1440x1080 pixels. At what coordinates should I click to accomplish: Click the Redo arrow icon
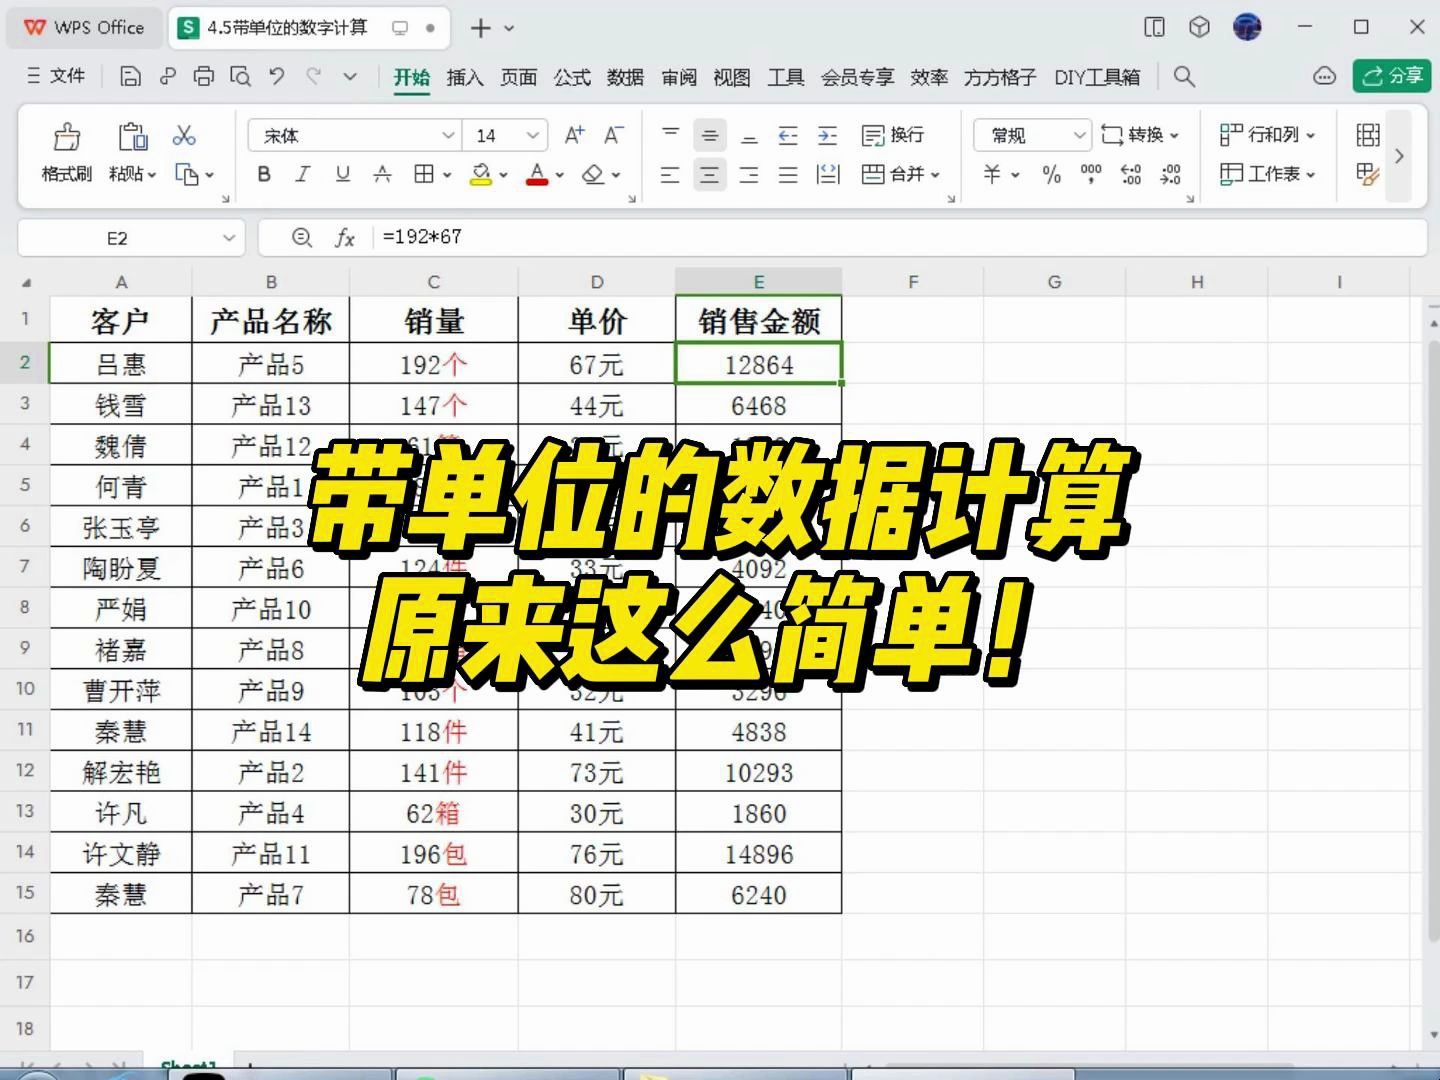tap(314, 76)
